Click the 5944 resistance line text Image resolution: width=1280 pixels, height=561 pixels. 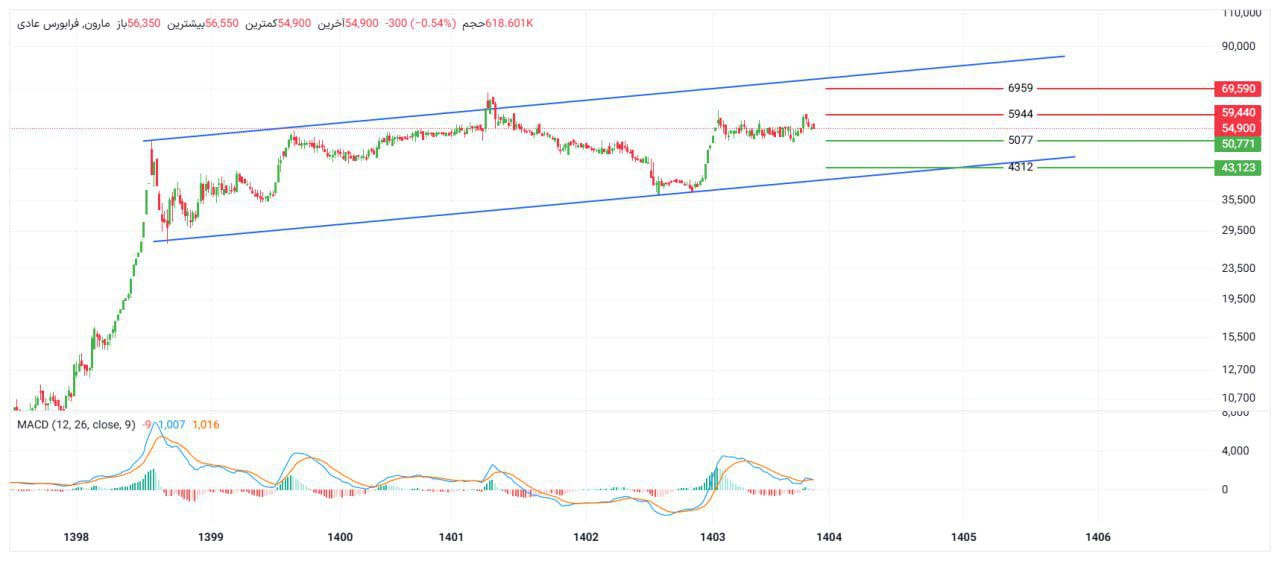(x=1020, y=114)
